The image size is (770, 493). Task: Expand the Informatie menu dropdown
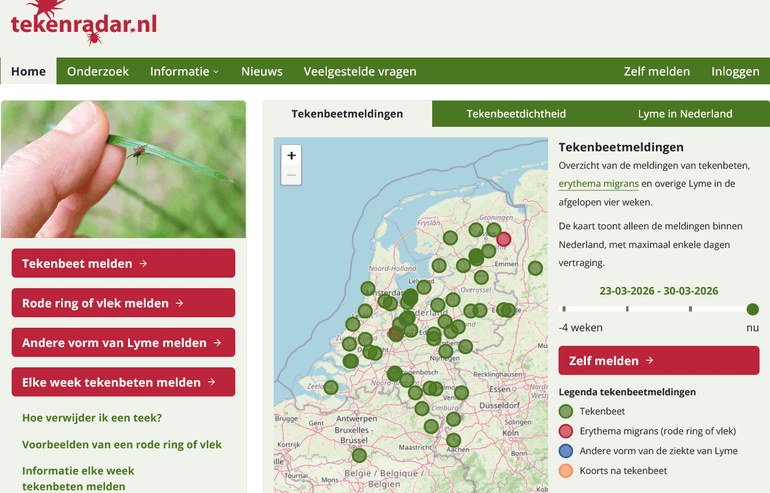point(184,72)
